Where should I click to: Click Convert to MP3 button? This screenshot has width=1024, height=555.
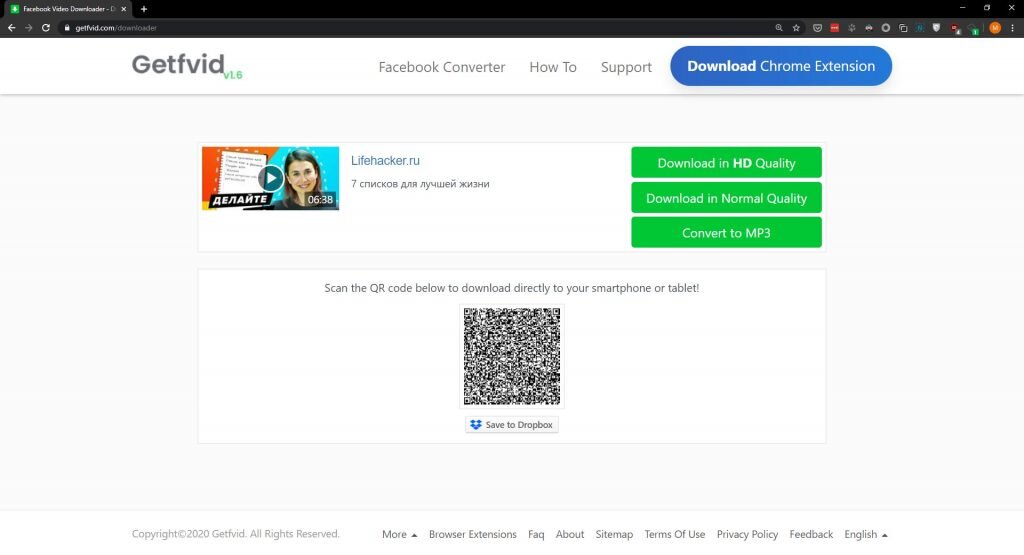726,232
